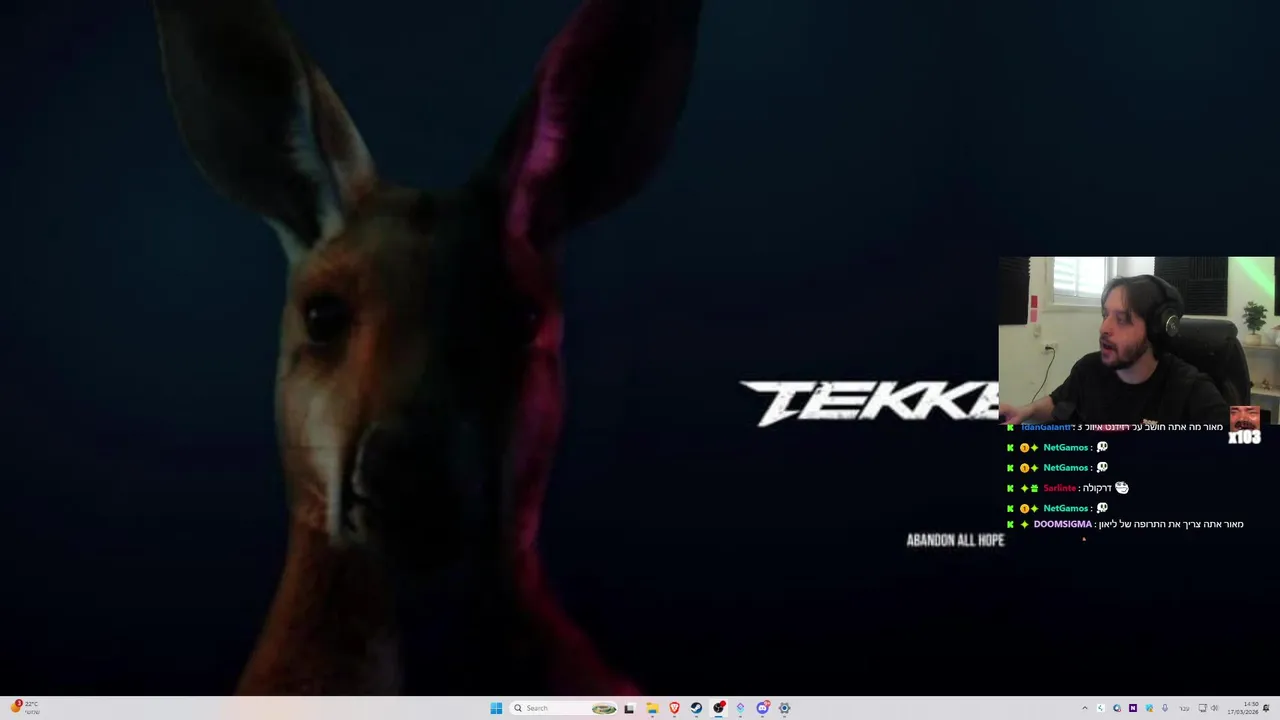
Task: Expand the hidden system tray icons
Action: (1085, 708)
